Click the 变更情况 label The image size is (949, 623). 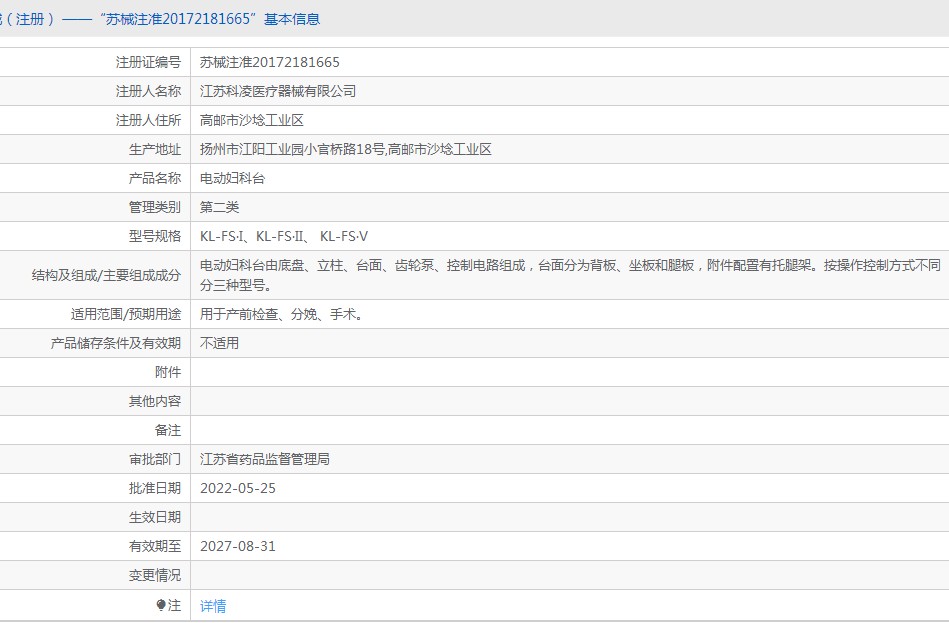155,576
